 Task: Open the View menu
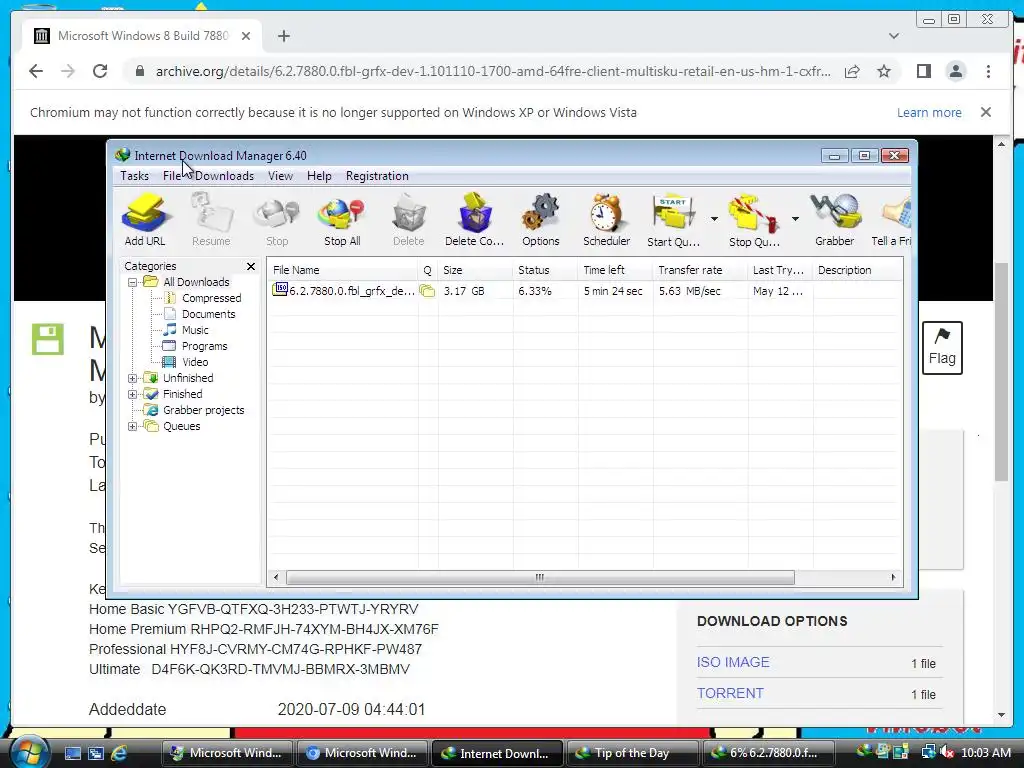click(x=280, y=176)
